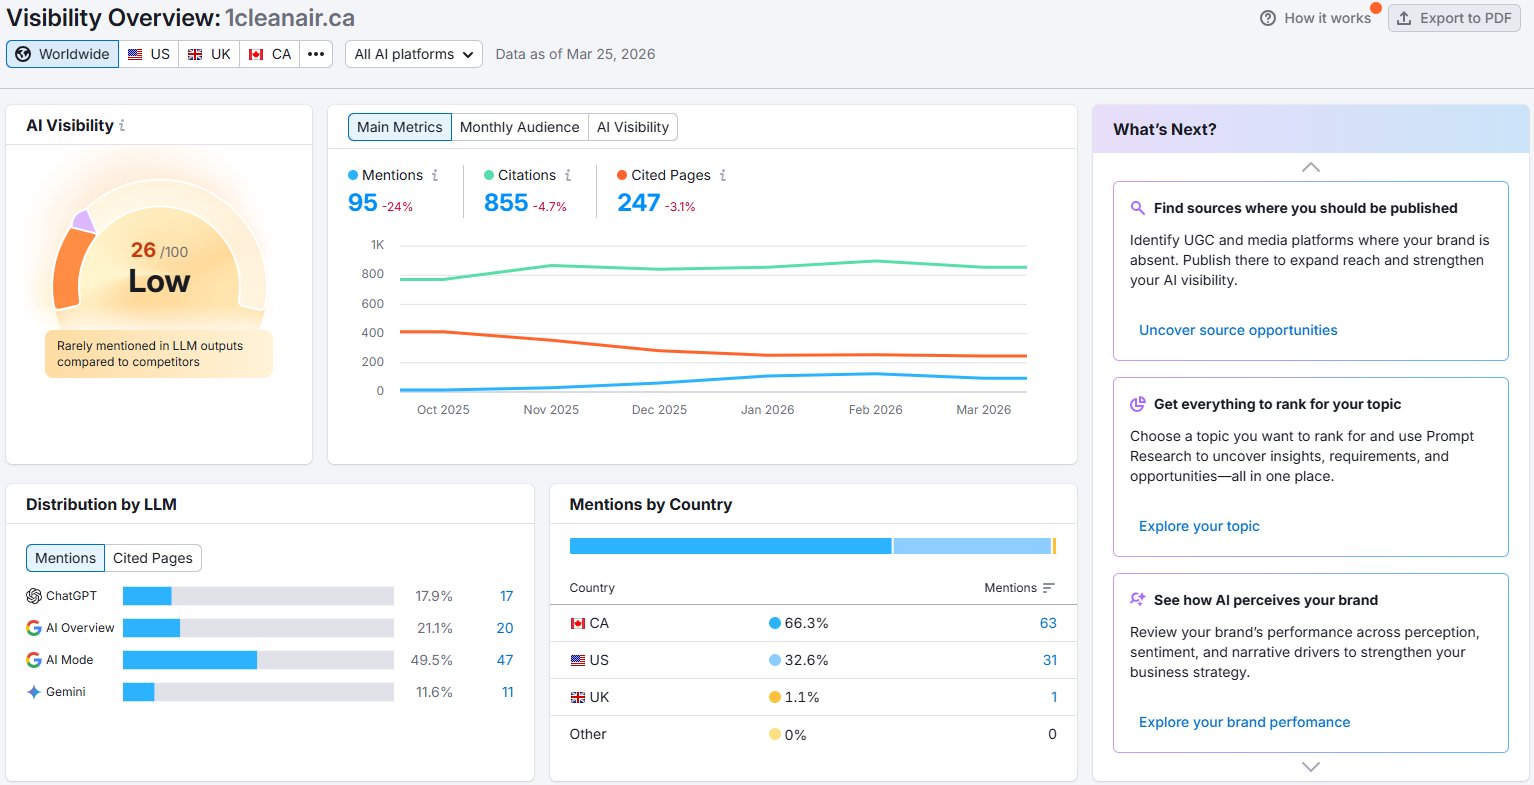
Task: Switch to the Monthly Audience tab
Action: click(519, 127)
